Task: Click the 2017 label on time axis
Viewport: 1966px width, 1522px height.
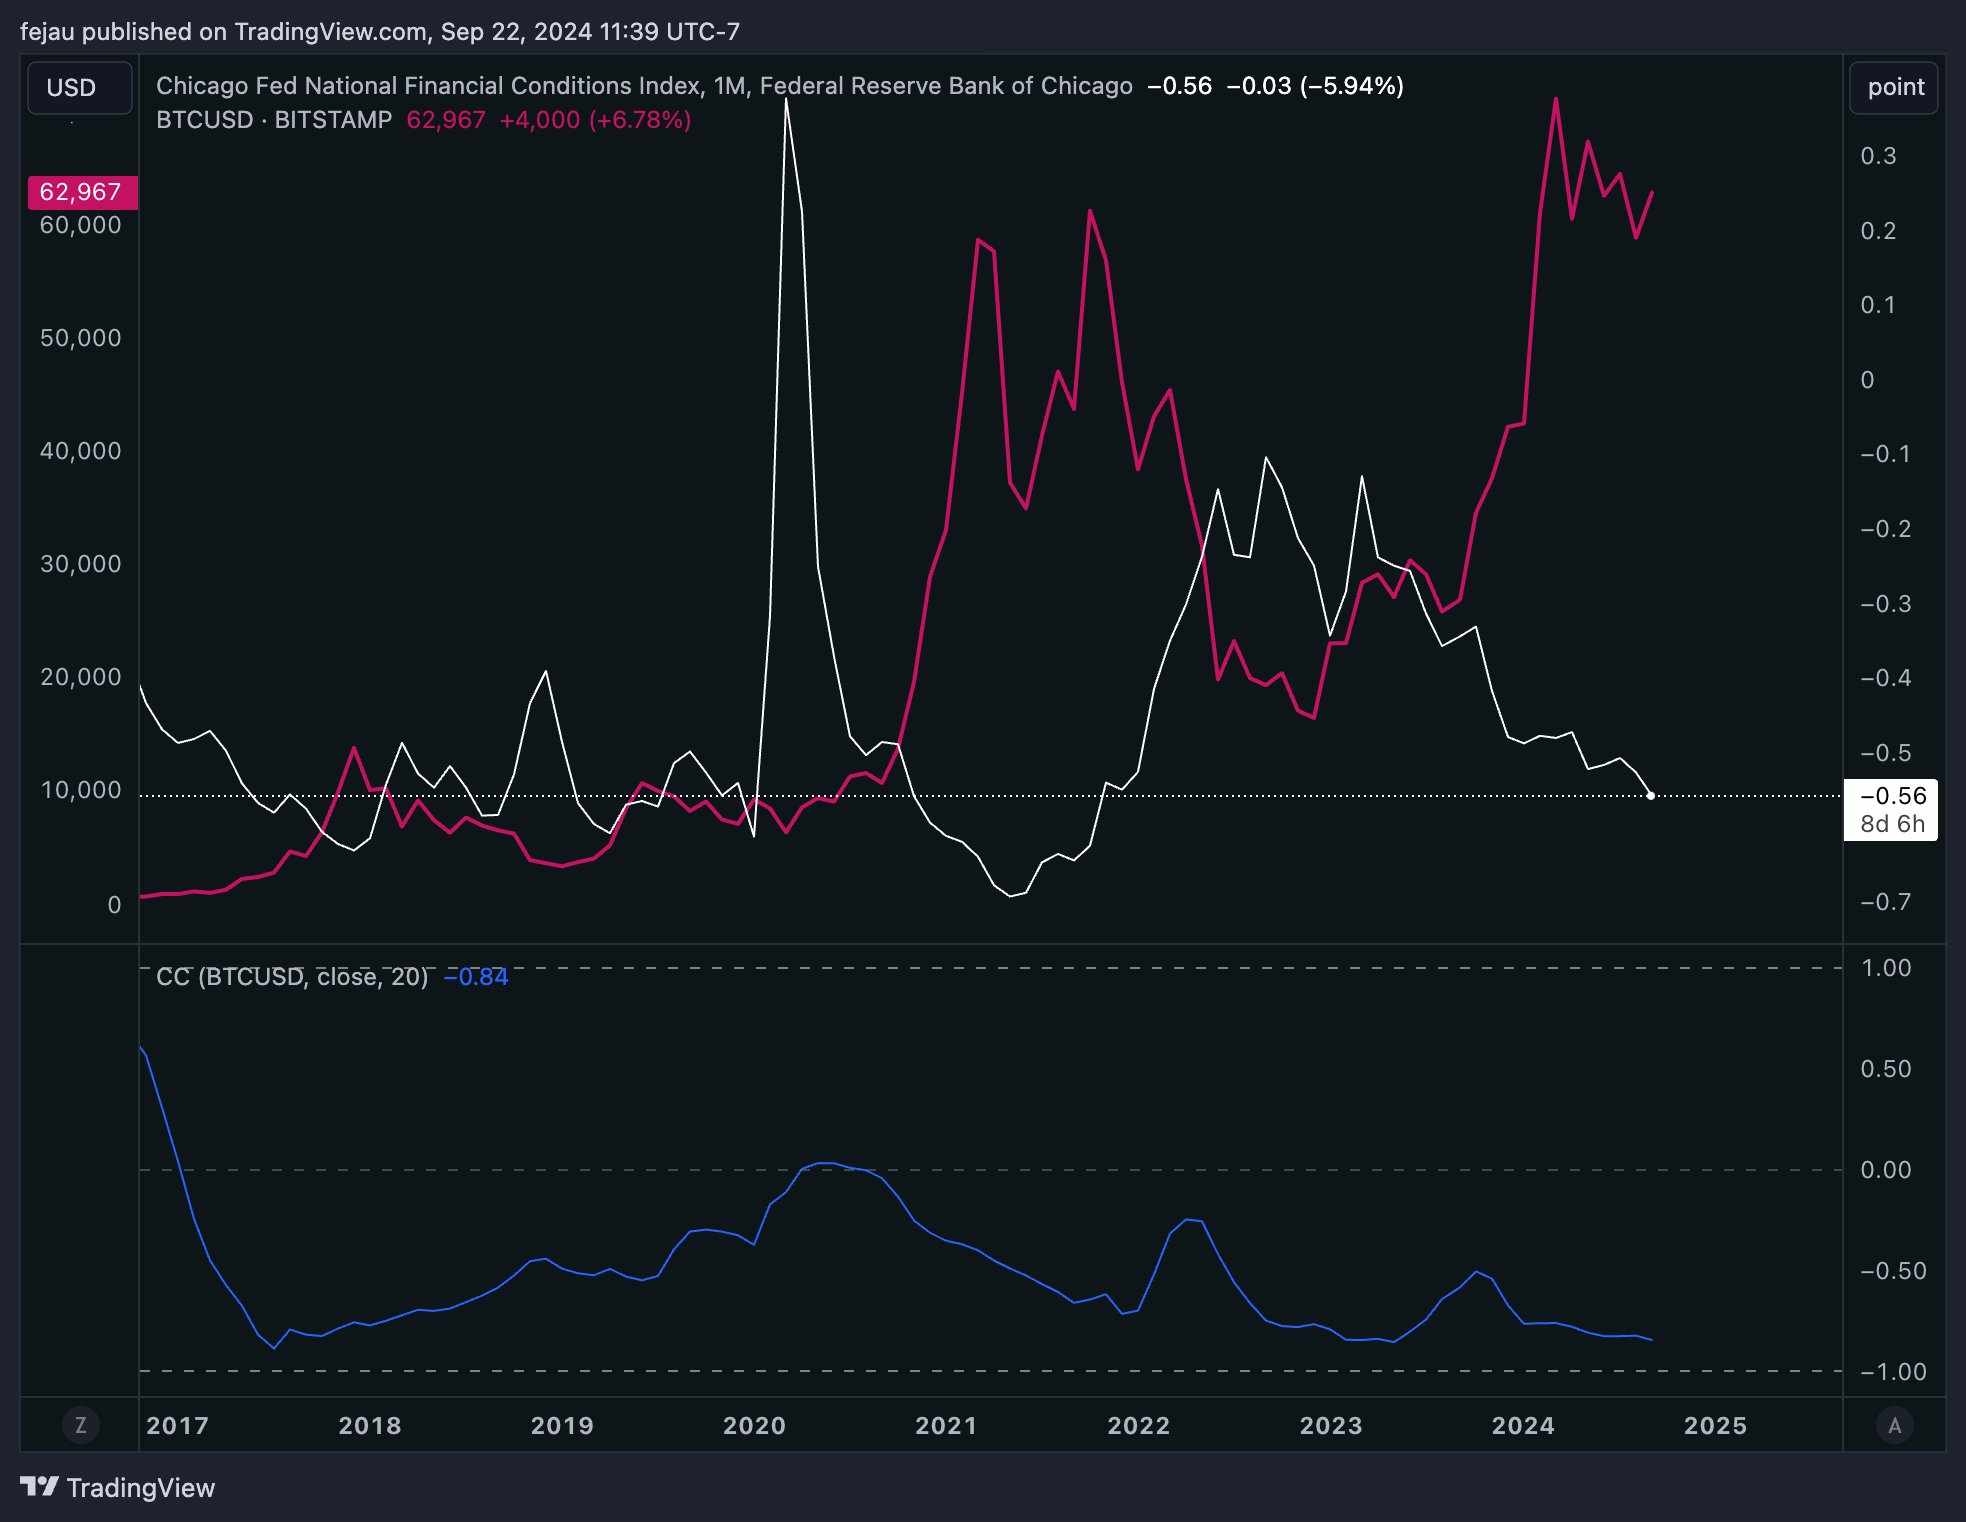Action: click(177, 1426)
